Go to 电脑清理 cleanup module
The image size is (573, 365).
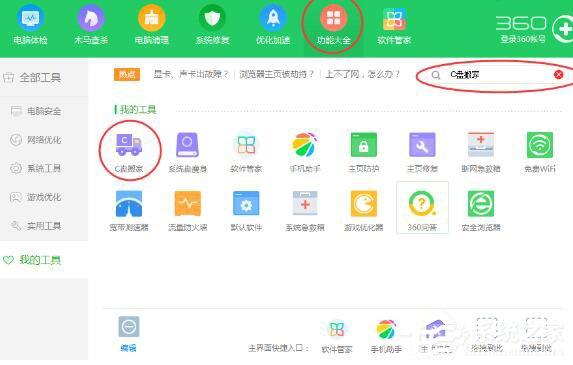(x=151, y=25)
